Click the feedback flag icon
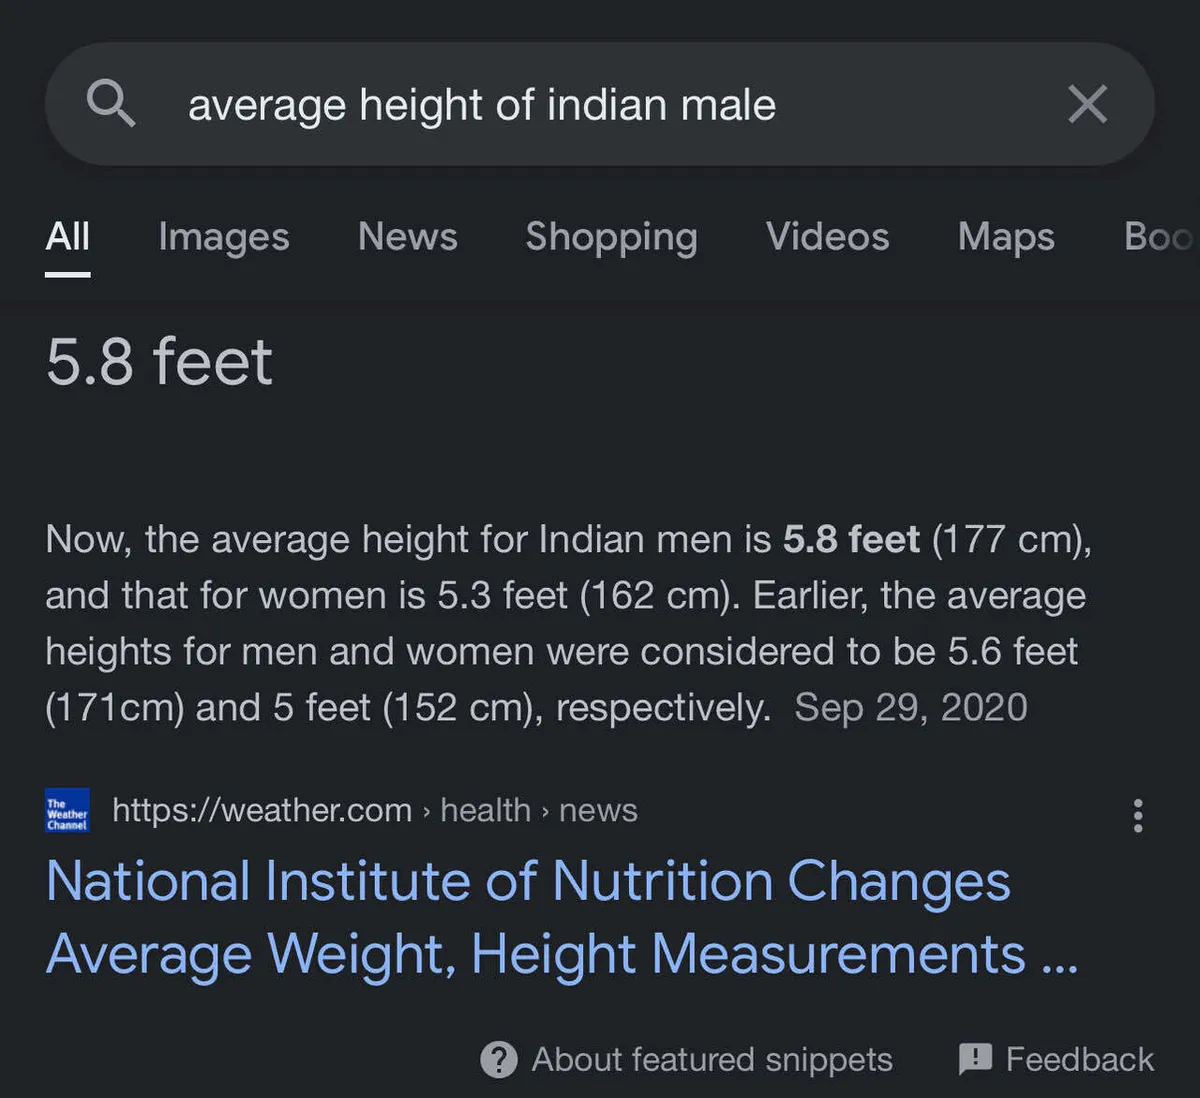The image size is (1200, 1098). click(x=975, y=1058)
